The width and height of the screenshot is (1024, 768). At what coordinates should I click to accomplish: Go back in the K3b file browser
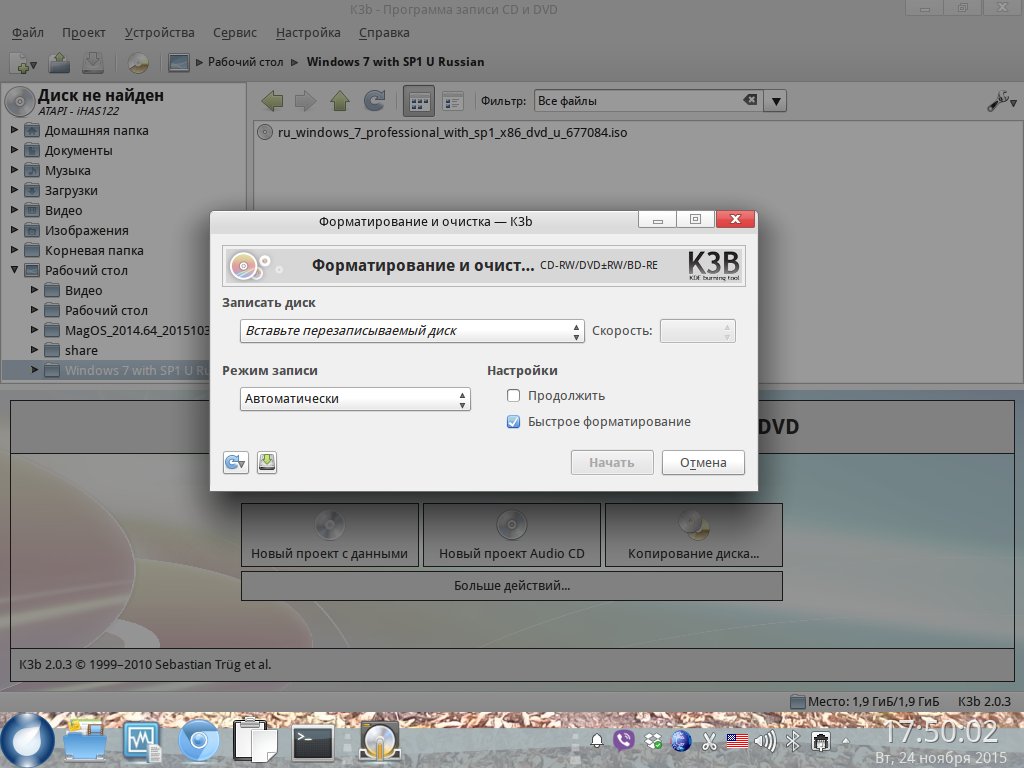pos(272,101)
